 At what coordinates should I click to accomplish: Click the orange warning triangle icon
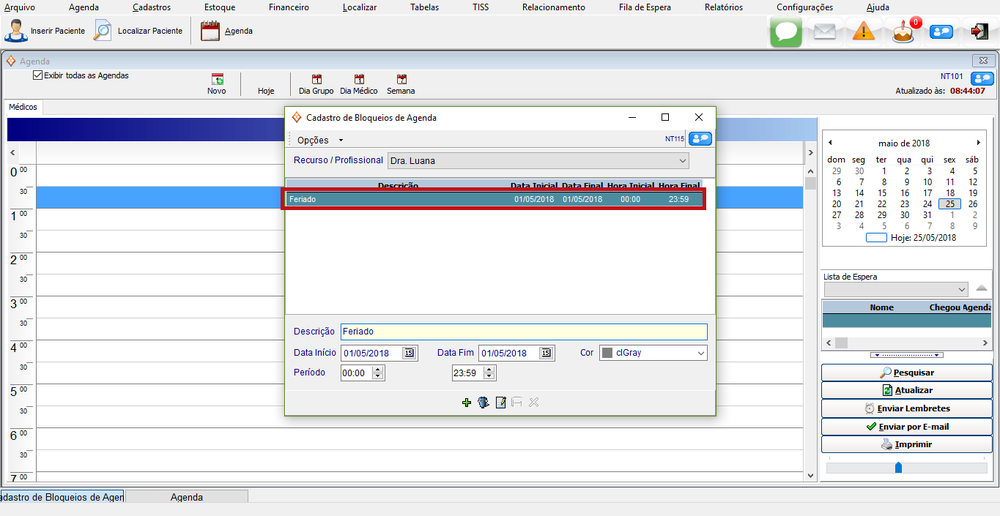coord(864,31)
